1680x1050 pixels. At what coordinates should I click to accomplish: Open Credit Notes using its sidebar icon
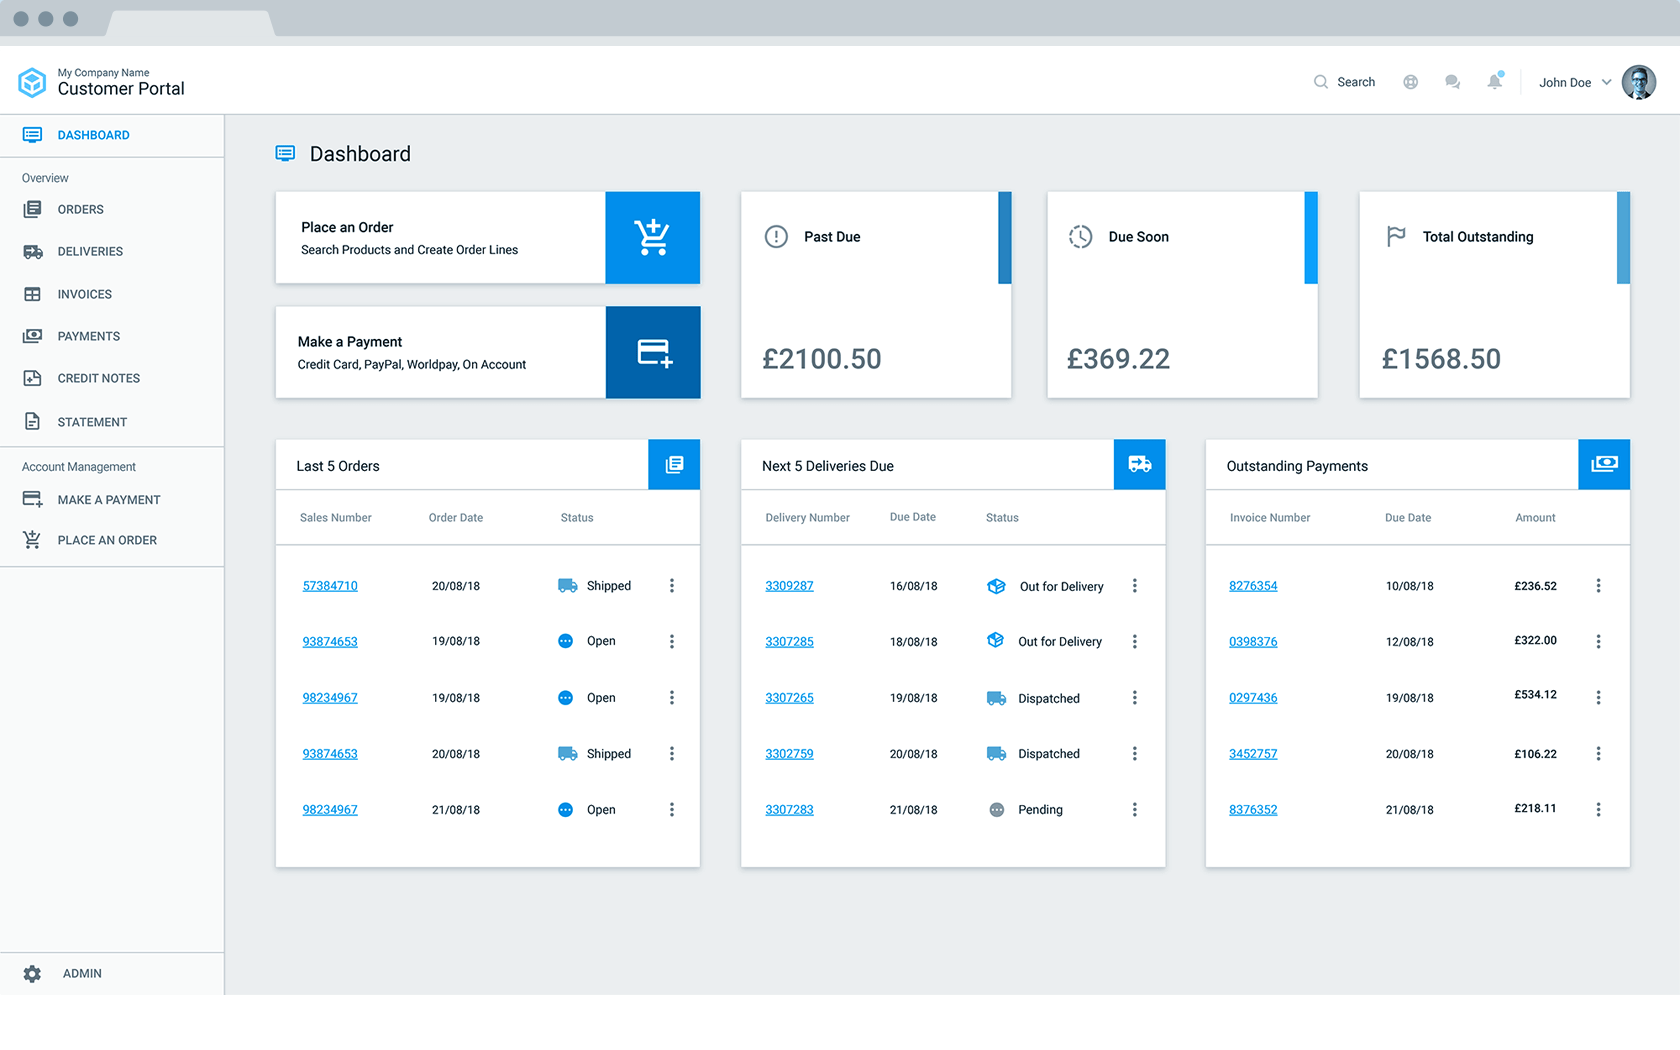tap(33, 378)
